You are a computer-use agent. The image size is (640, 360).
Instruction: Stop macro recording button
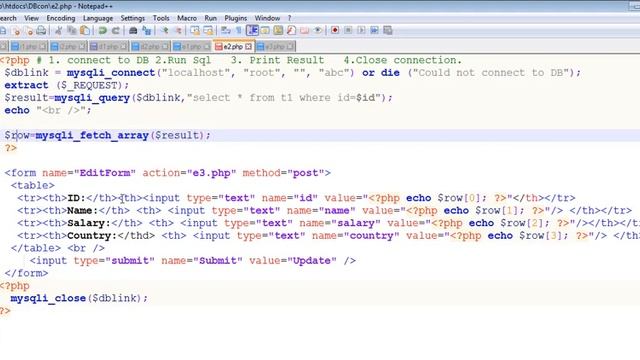(x=348, y=31)
